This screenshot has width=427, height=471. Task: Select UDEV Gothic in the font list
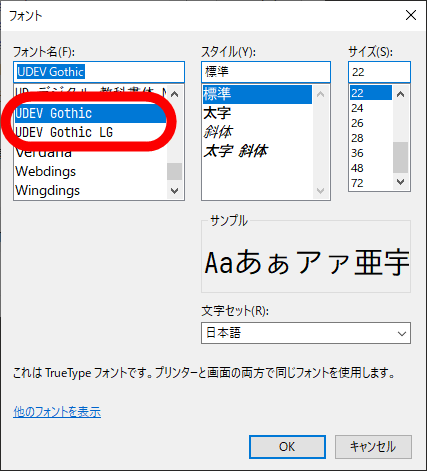coord(90,113)
